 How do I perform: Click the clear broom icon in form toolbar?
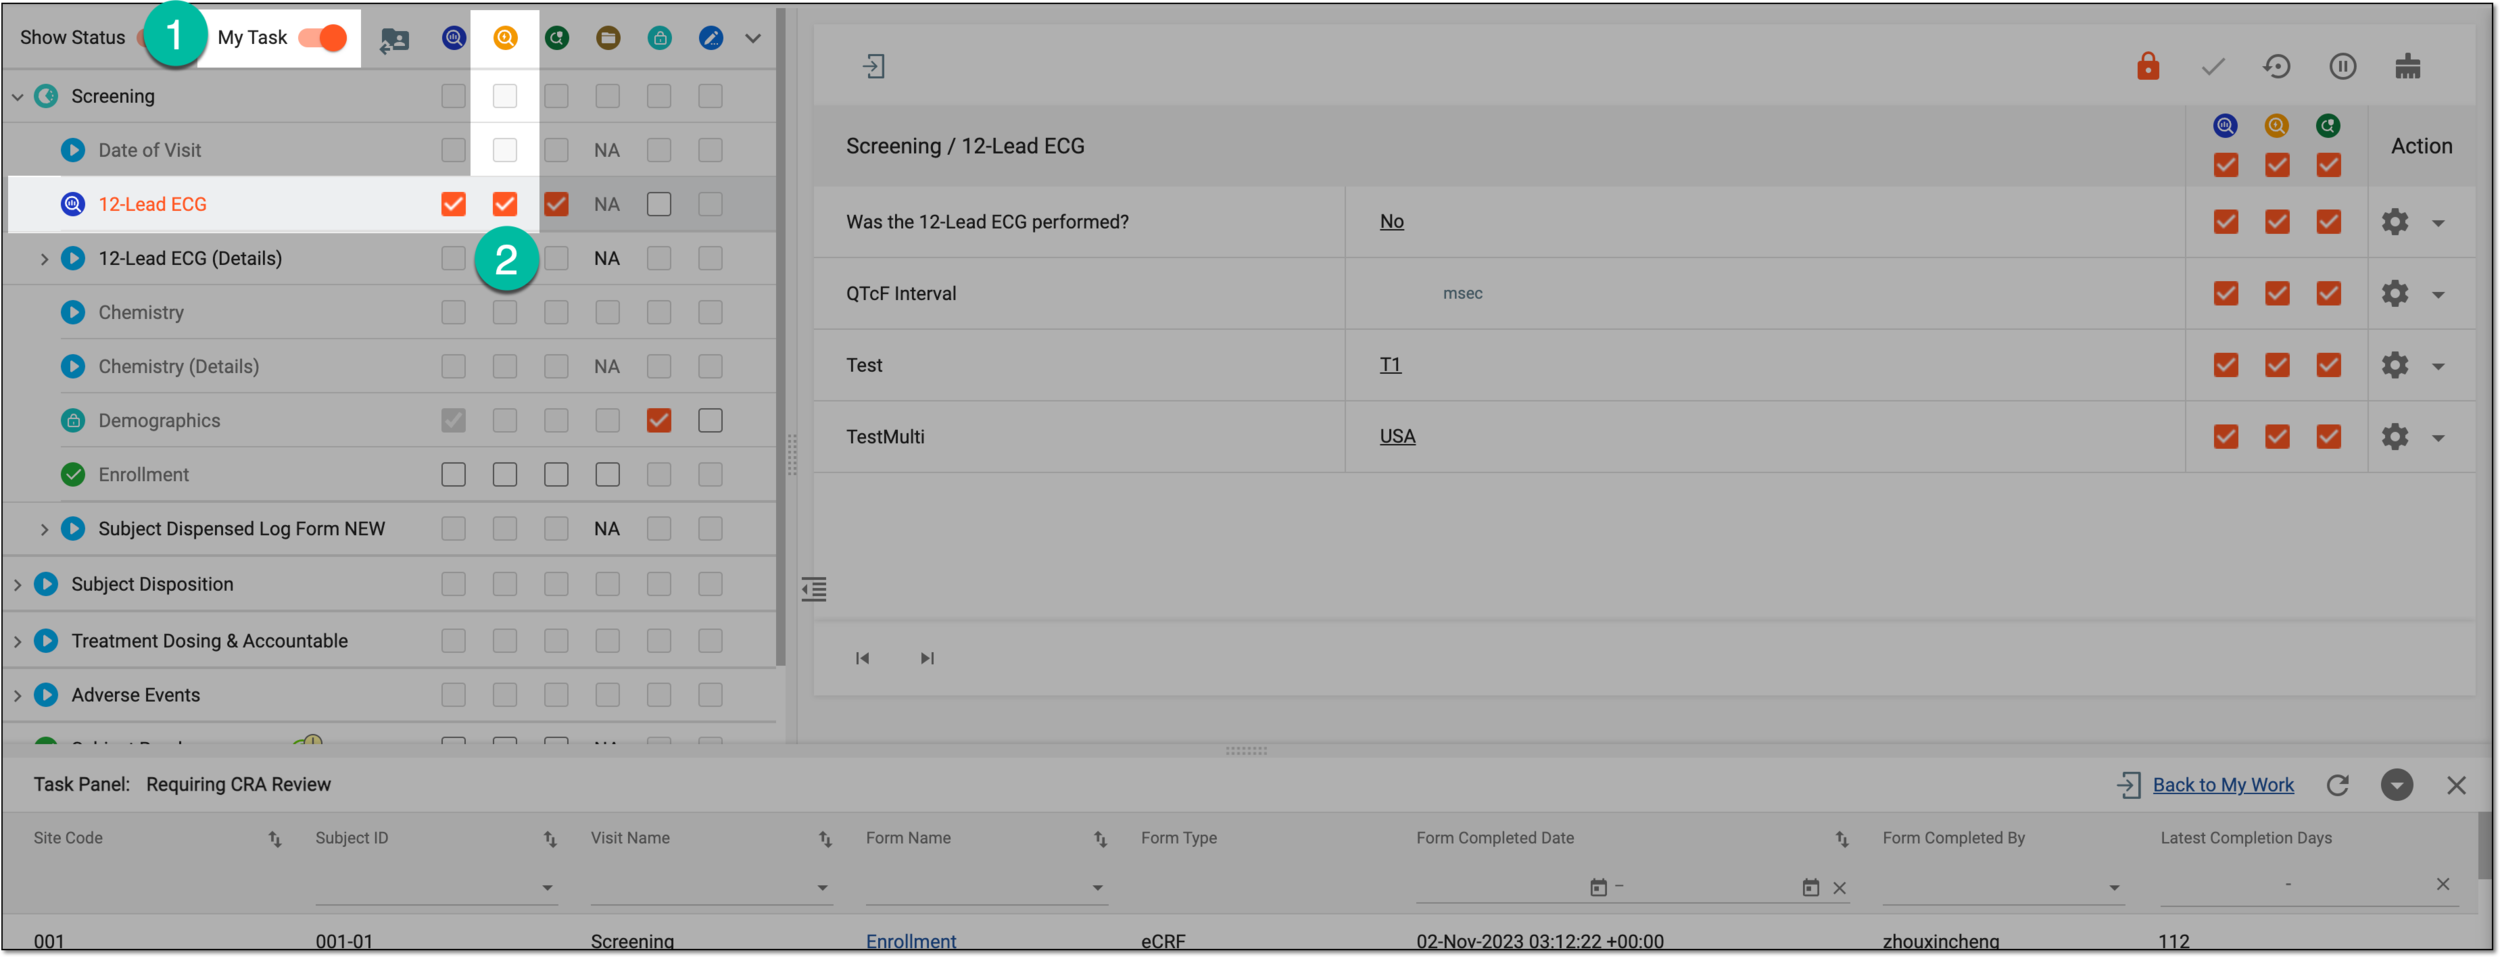click(x=2408, y=67)
